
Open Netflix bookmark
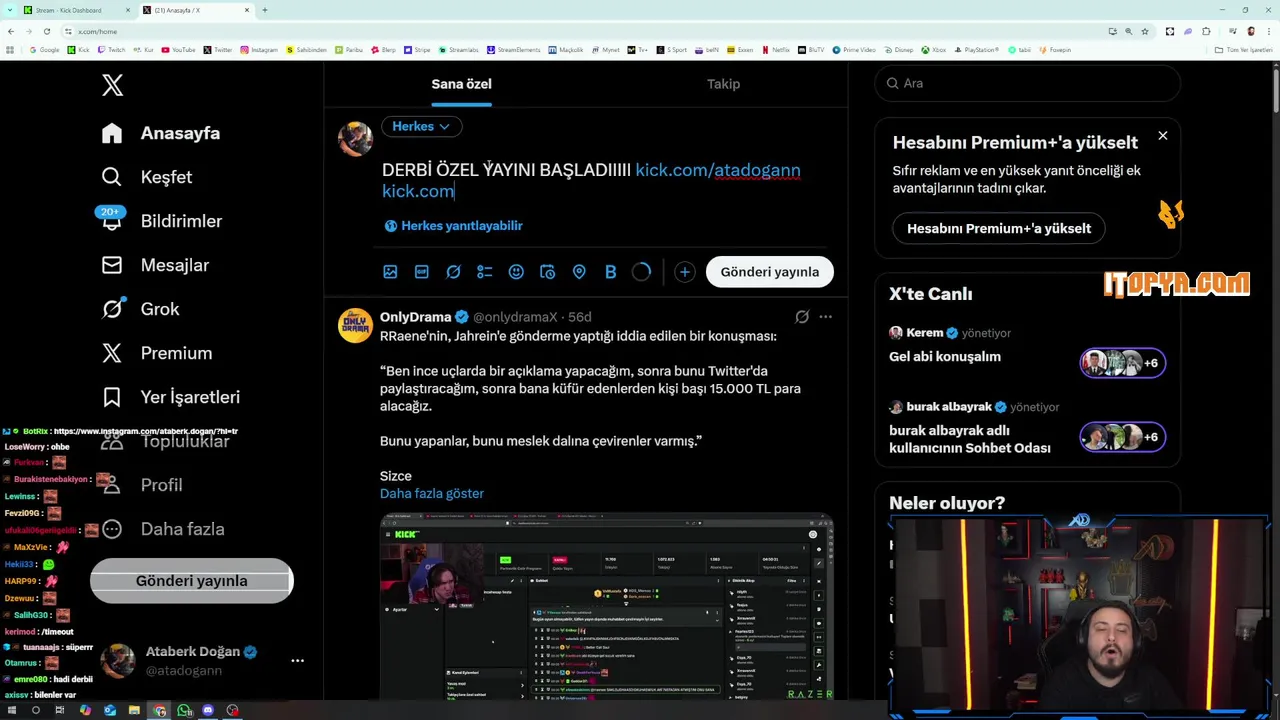tap(775, 50)
